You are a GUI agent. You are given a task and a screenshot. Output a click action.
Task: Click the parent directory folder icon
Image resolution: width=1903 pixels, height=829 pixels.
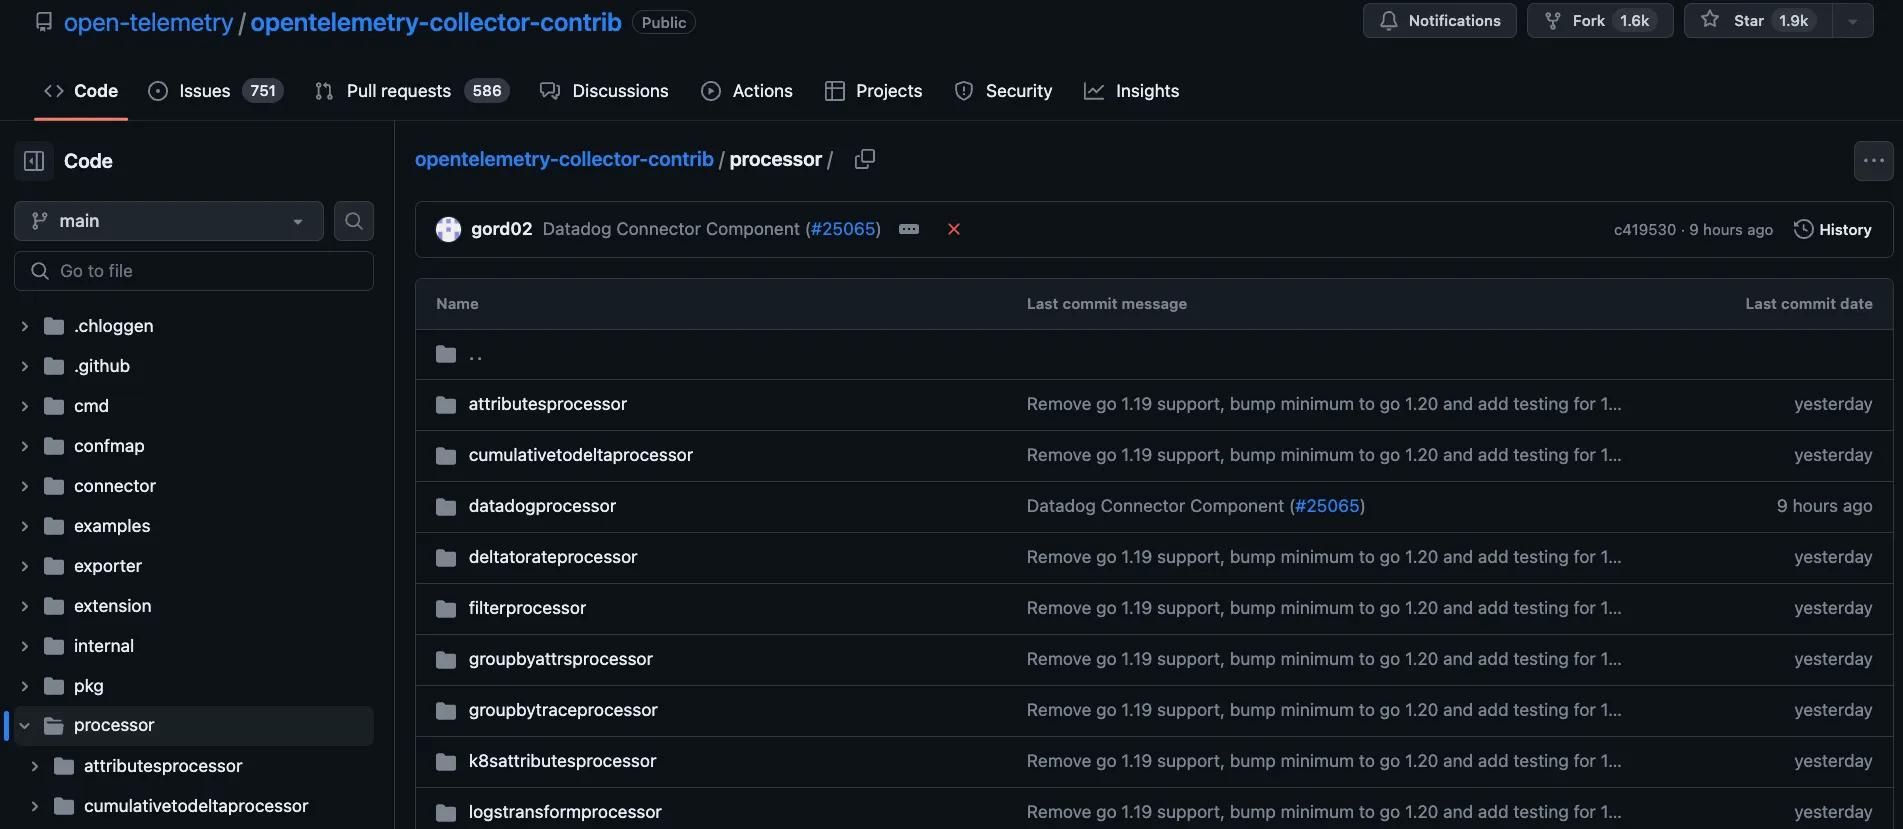[446, 354]
